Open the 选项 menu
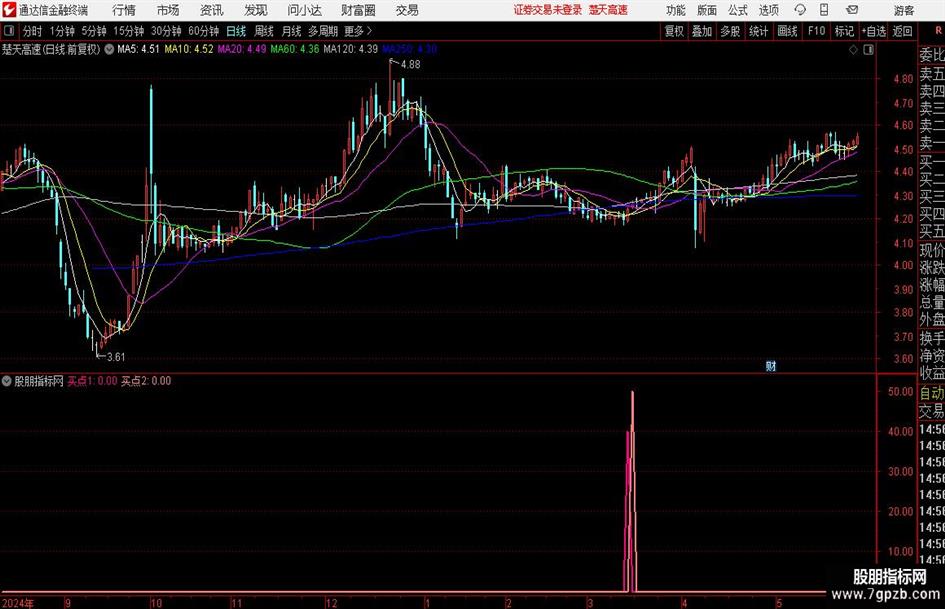This screenshot has width=945, height=609. (768, 10)
